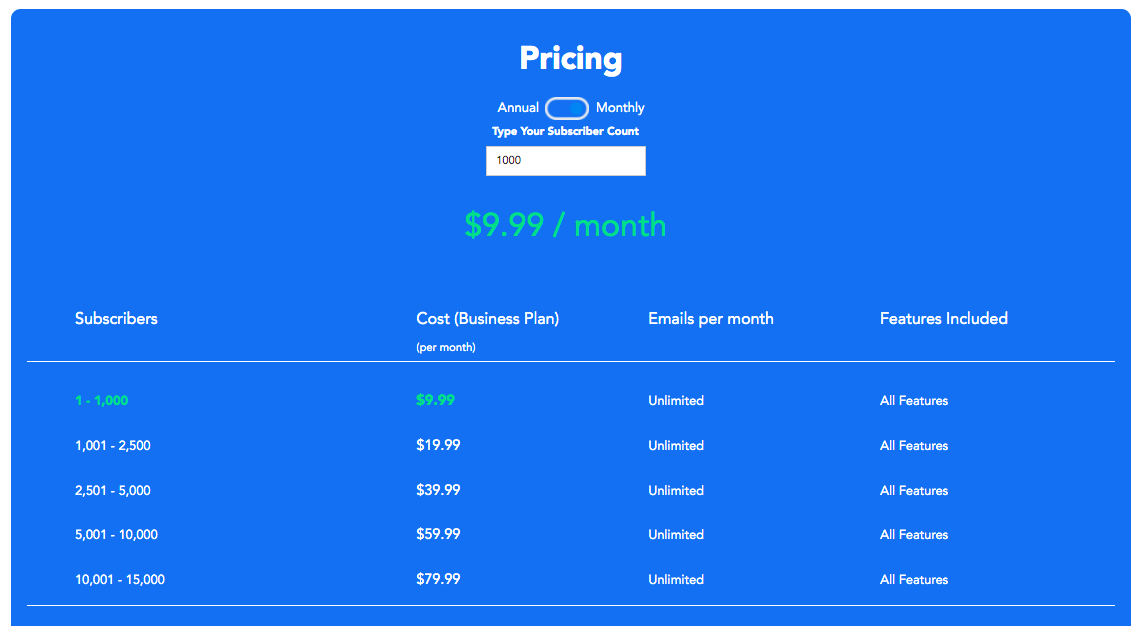This screenshot has height=626, width=1146.
Task: Click the highlighted $9.99 table price
Action: click(436, 400)
